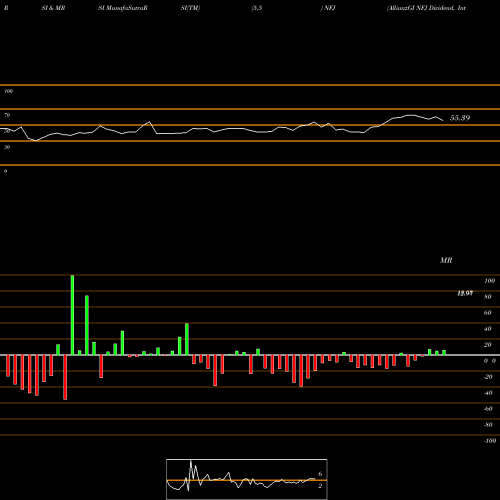Click the 'AllianzGI NFJ Dividend, Int' title
This screenshot has height=500, width=500.
(426, 8)
